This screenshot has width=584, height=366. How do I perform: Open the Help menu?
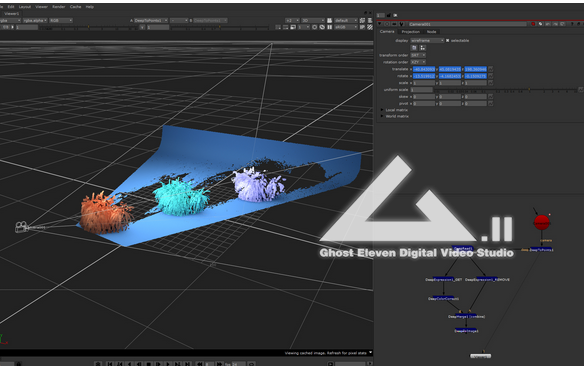click(x=90, y=7)
